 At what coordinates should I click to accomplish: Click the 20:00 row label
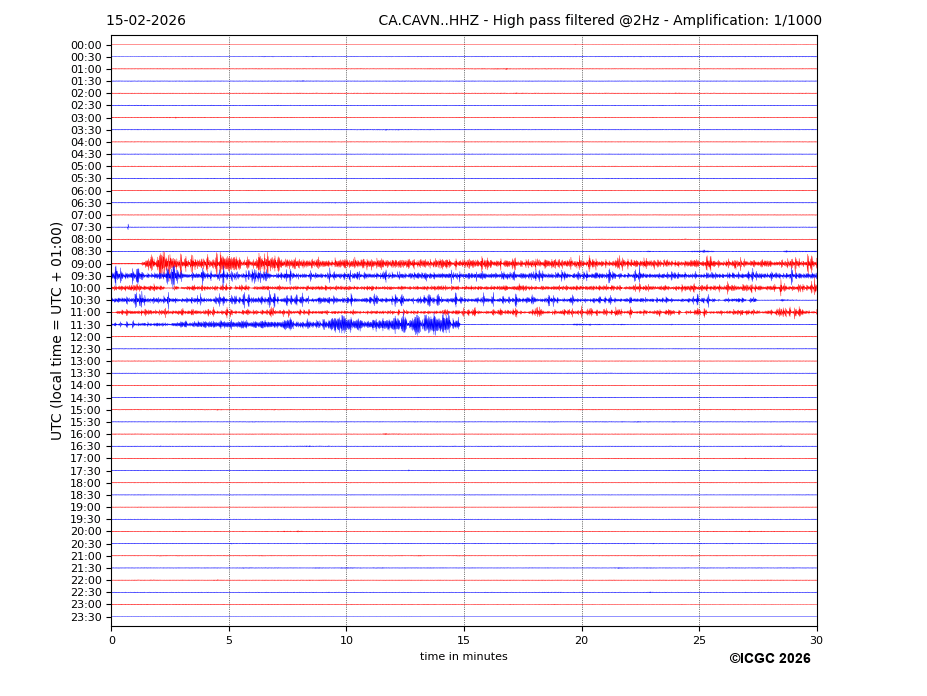(86, 531)
